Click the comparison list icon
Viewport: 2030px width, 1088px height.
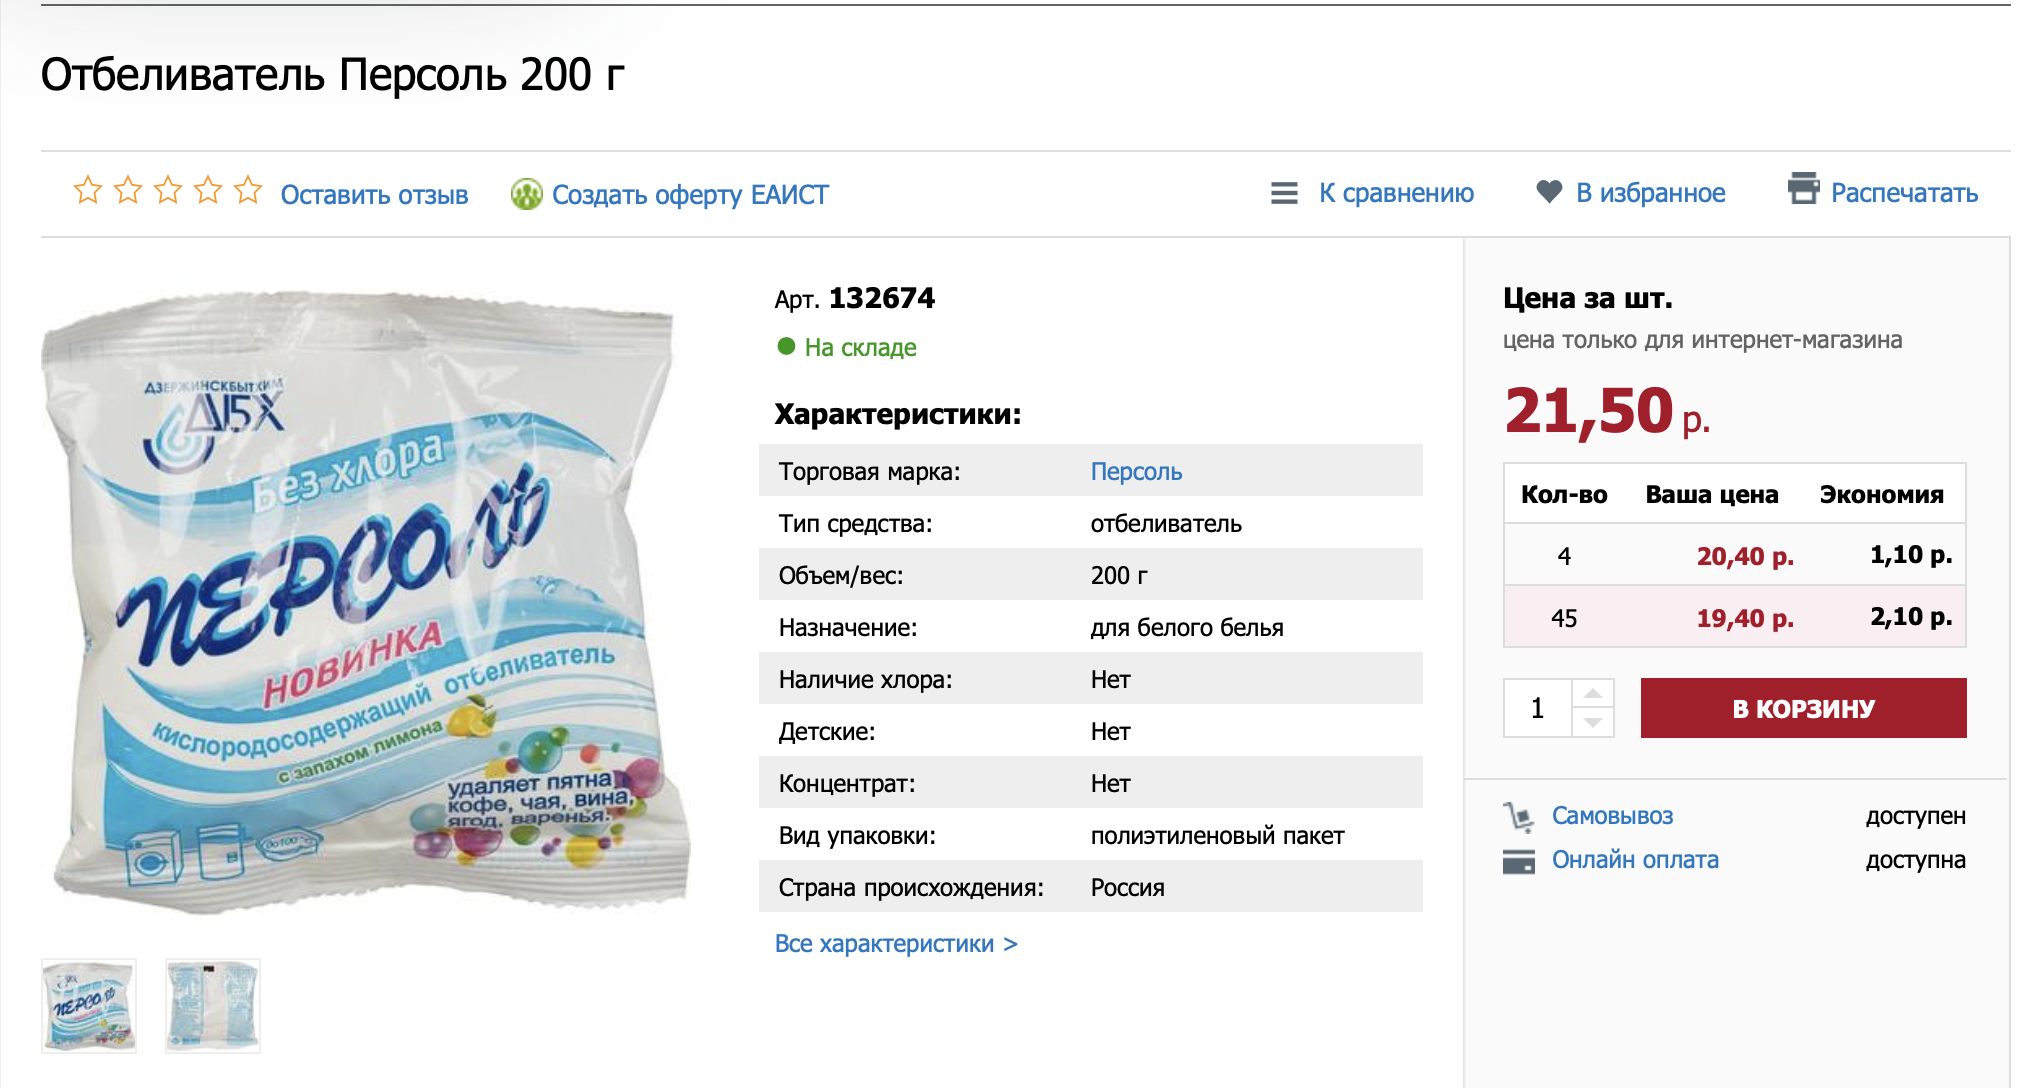tap(1284, 193)
